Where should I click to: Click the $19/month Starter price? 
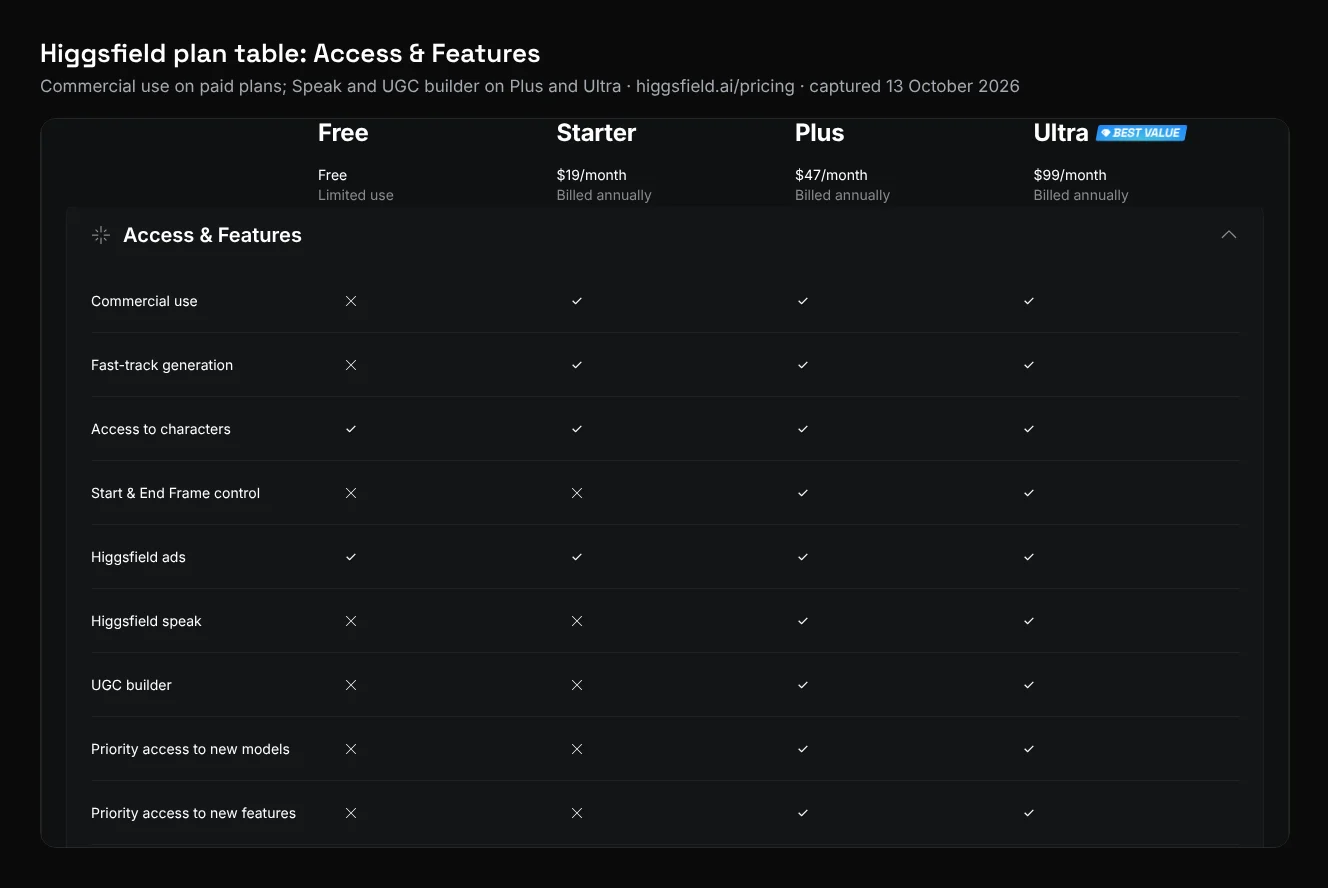tap(592, 175)
